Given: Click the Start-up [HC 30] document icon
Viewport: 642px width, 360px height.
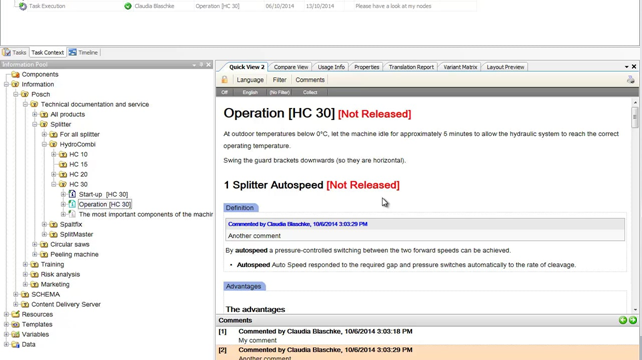Looking at the screenshot, I should pyautogui.click(x=72, y=194).
